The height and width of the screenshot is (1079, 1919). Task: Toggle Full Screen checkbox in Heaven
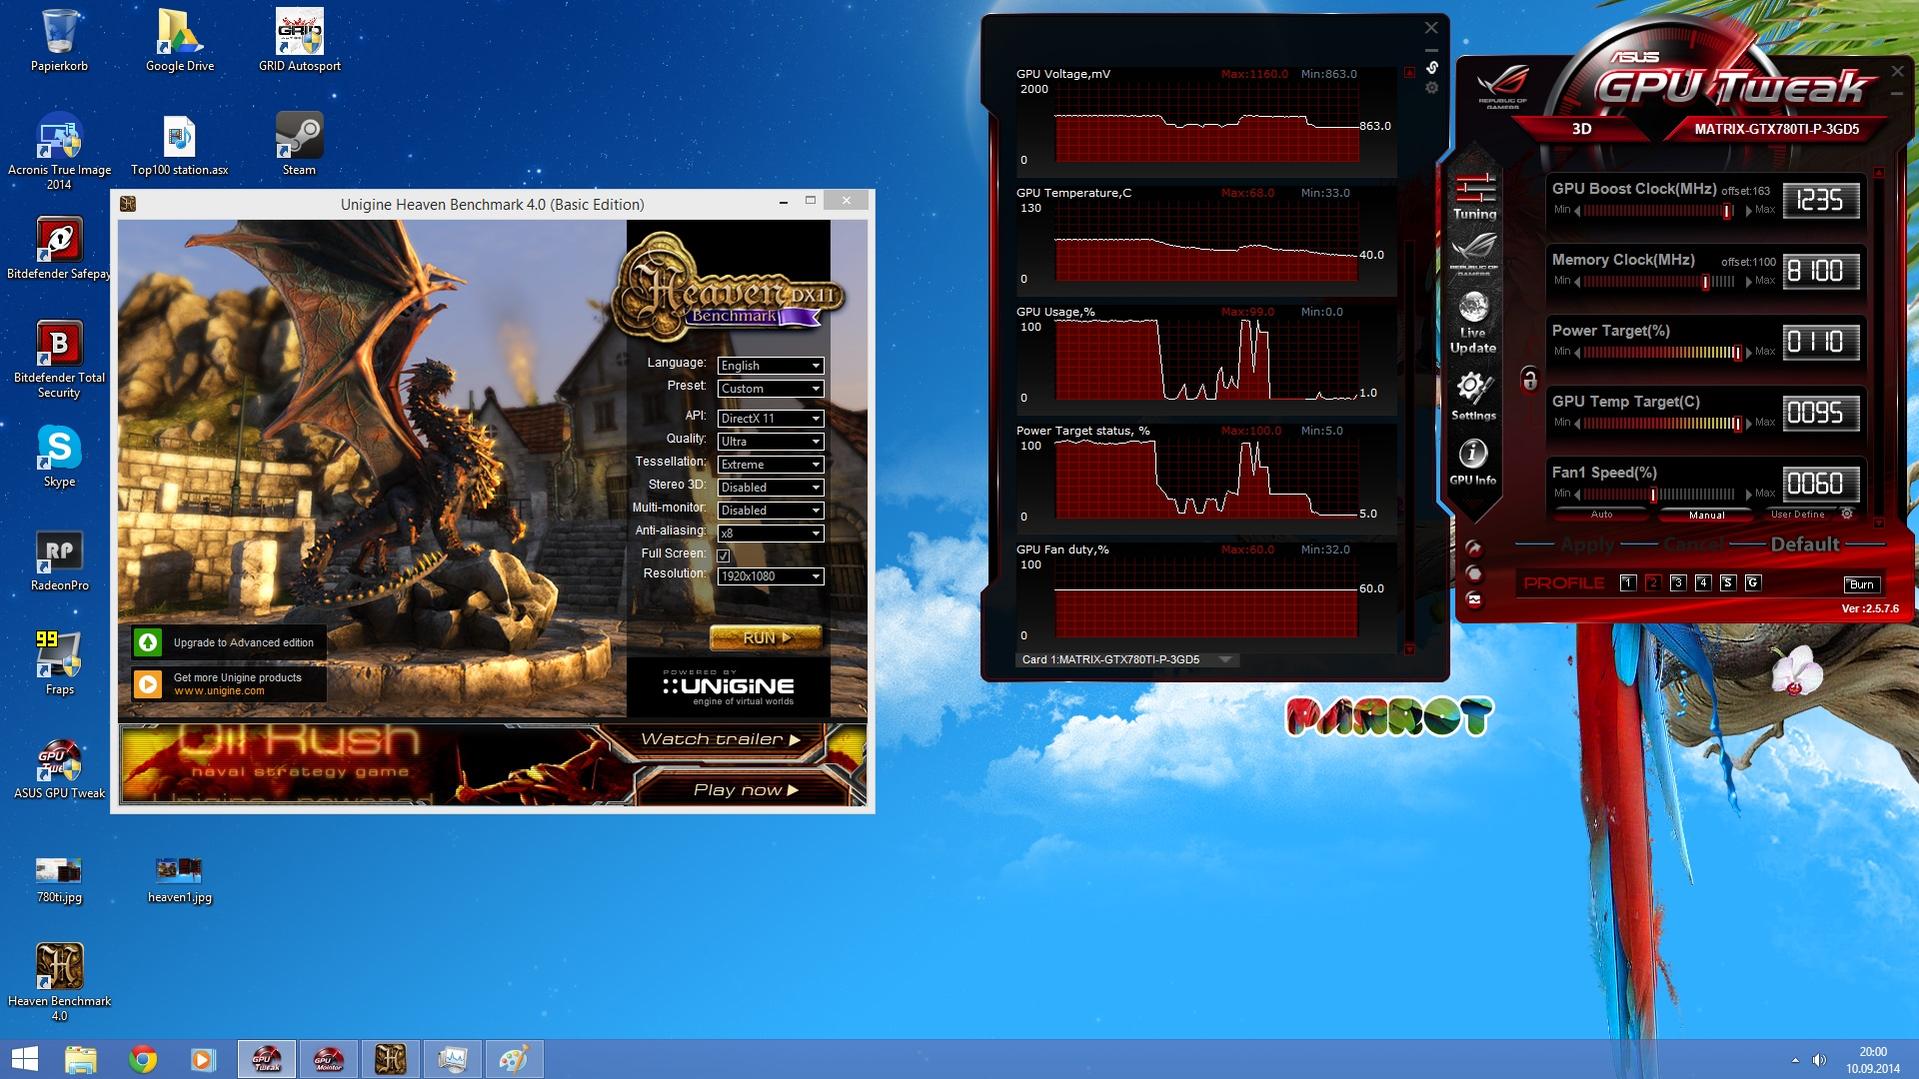[723, 555]
